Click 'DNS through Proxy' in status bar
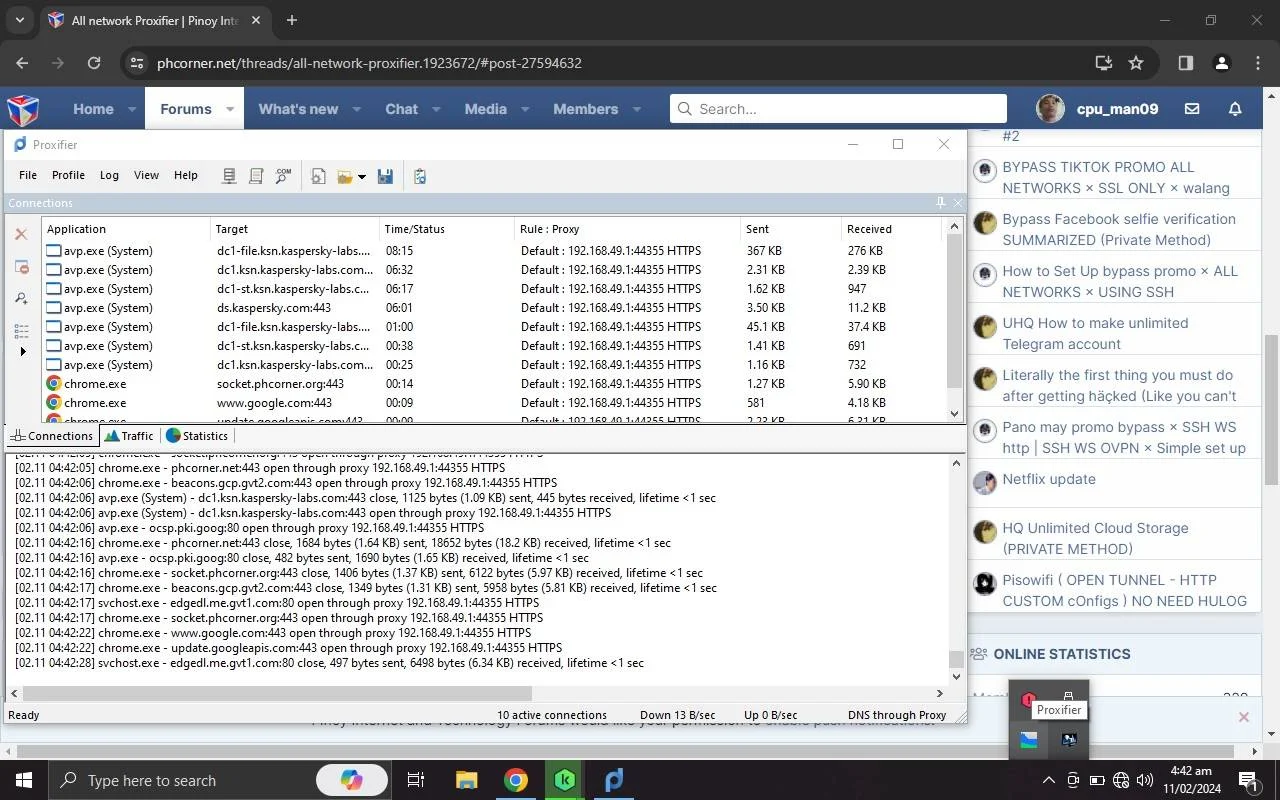This screenshot has width=1280, height=800. click(x=897, y=715)
